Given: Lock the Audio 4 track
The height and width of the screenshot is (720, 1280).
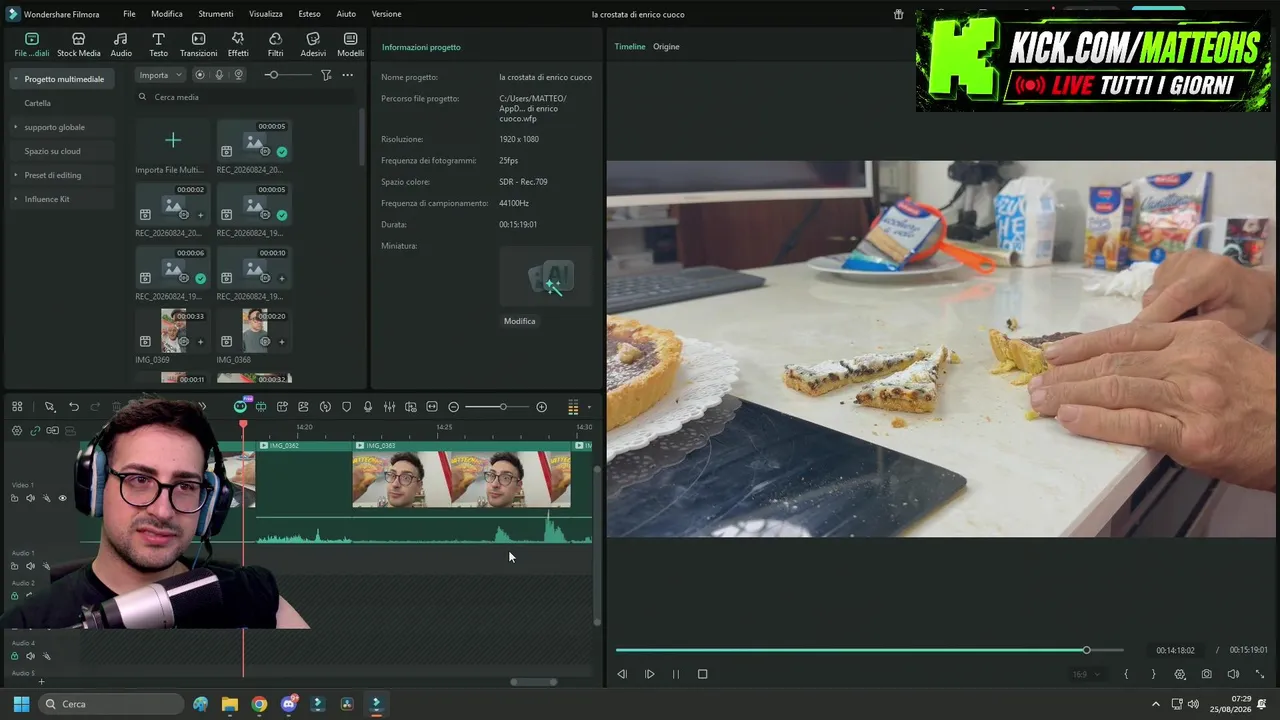Looking at the screenshot, I should (x=14, y=656).
